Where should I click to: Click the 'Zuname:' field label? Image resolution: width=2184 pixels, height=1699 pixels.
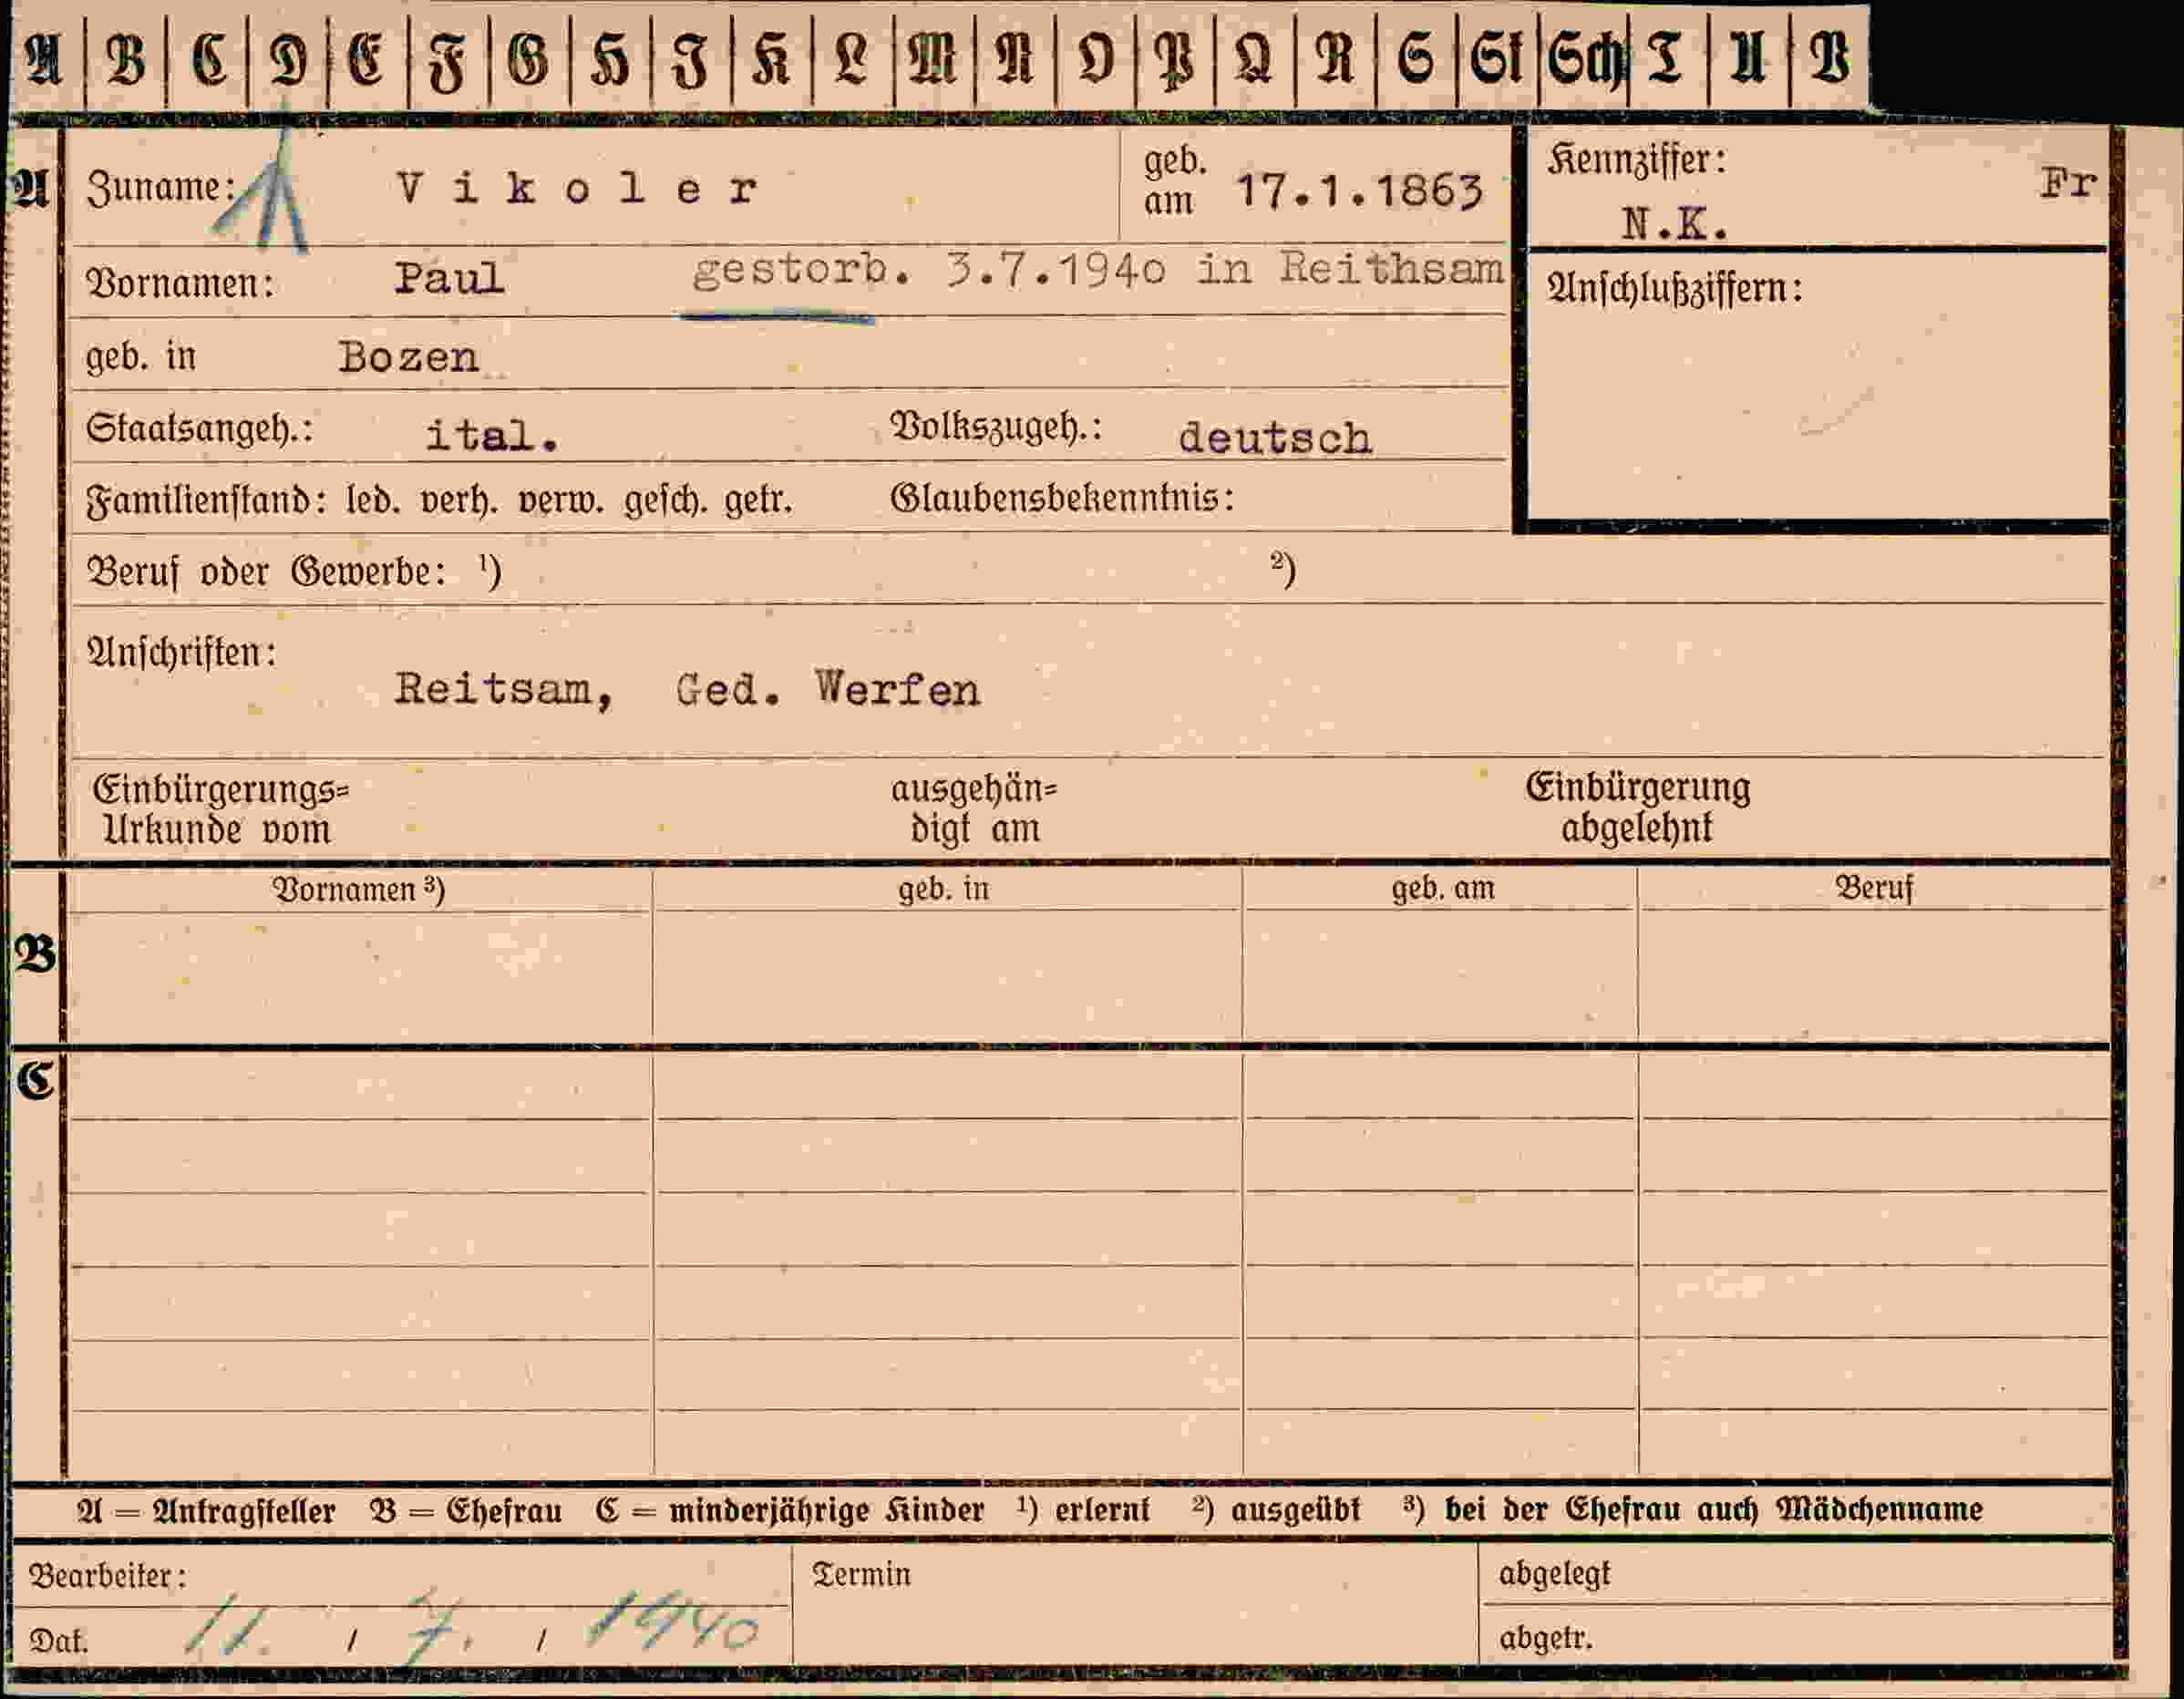pos(161,187)
